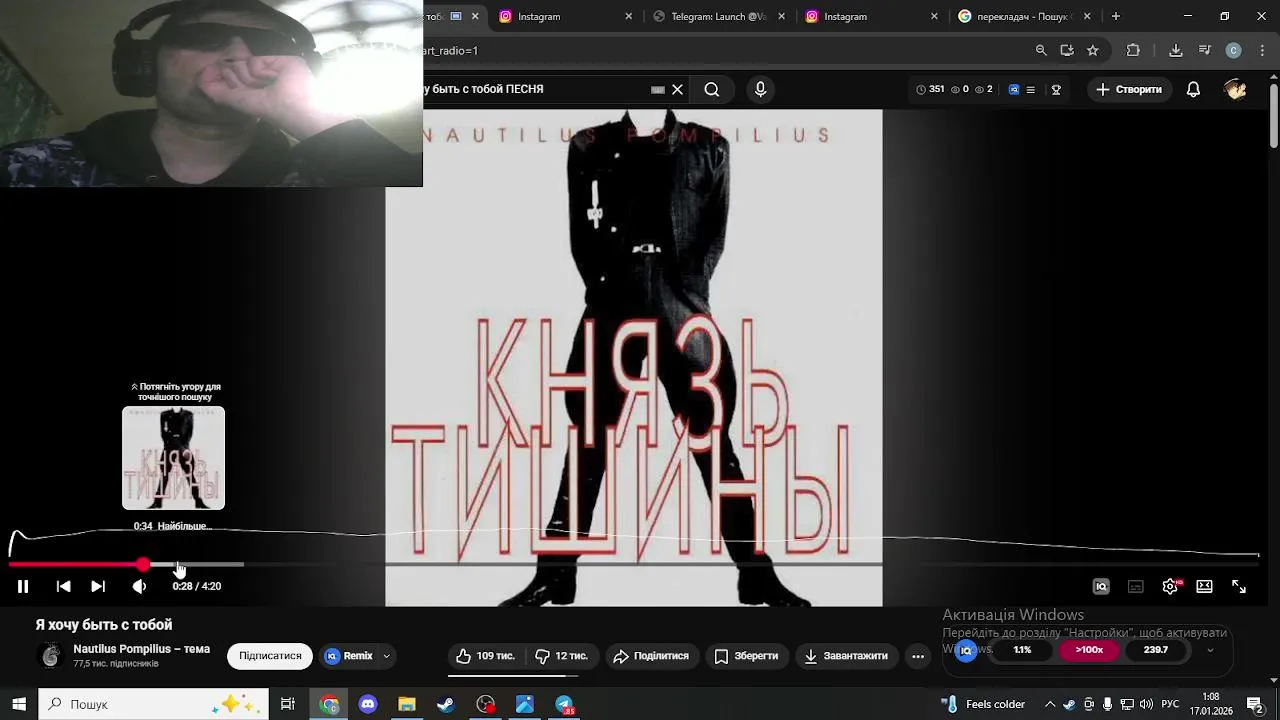Open the system tray volume icon
The width and height of the screenshot is (1280, 720).
click(1146, 704)
